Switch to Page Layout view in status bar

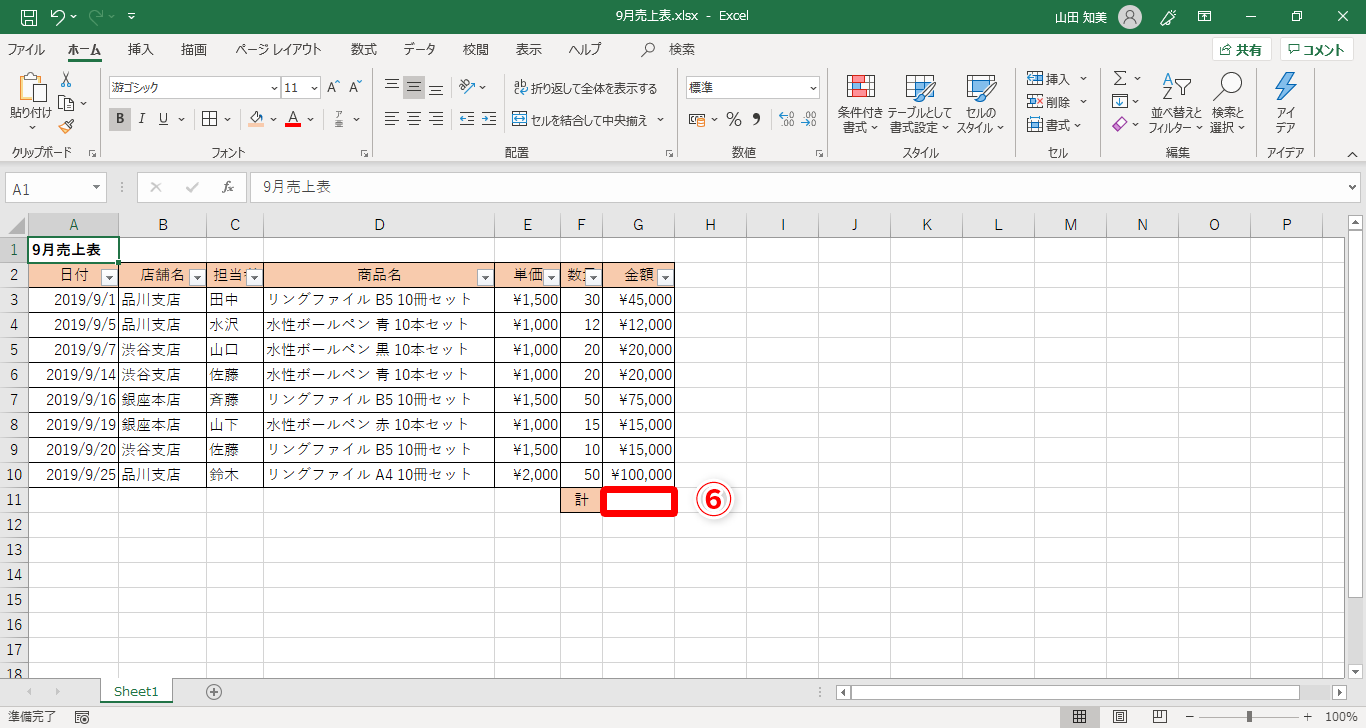1120,717
